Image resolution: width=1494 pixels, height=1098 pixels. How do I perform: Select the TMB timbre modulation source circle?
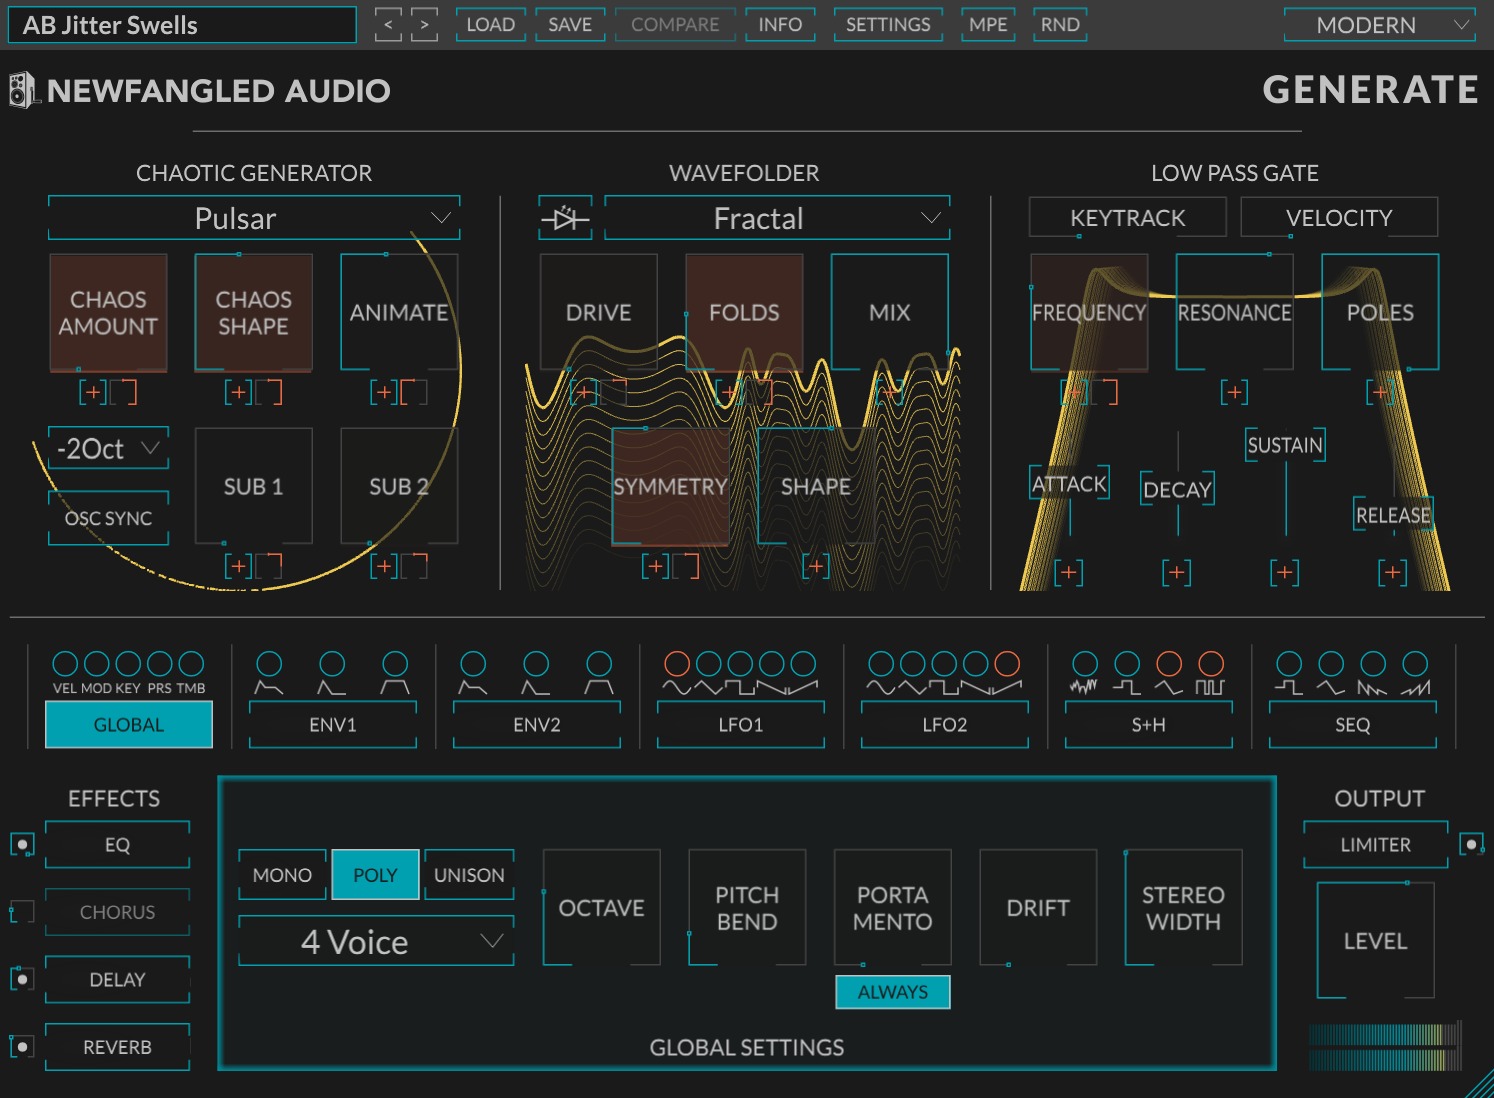[191, 664]
